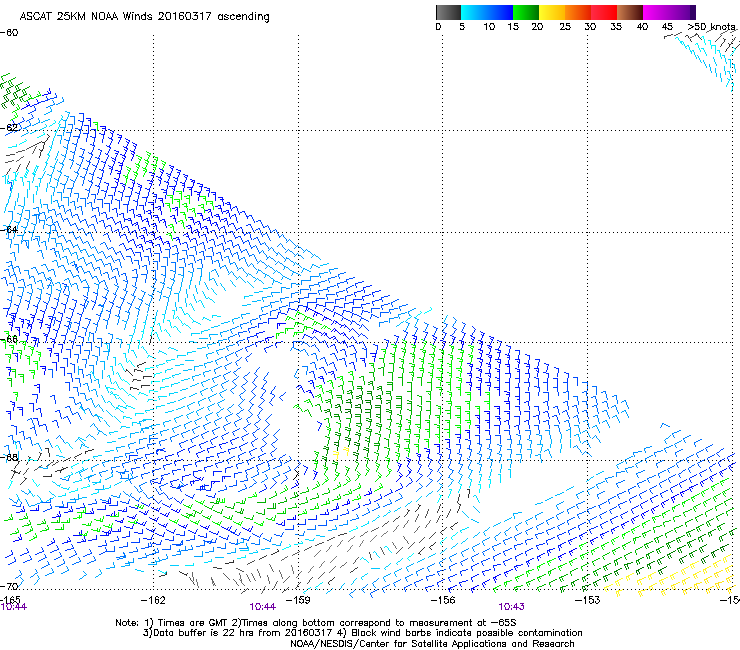The height and width of the screenshot is (650, 740).
Task: Click the latitude label -60
Action: pyautogui.click(x=9, y=33)
